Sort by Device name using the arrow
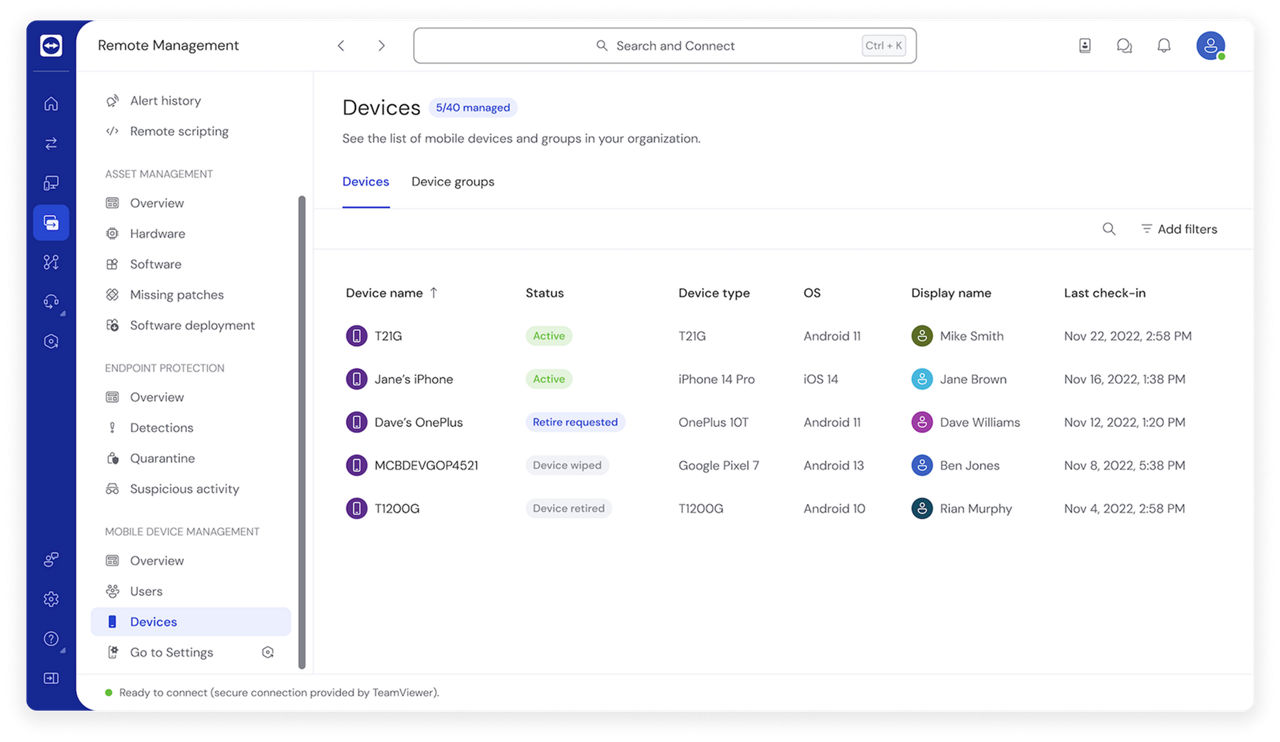Image resolution: width=1280 pixels, height=742 pixels. [x=433, y=292]
